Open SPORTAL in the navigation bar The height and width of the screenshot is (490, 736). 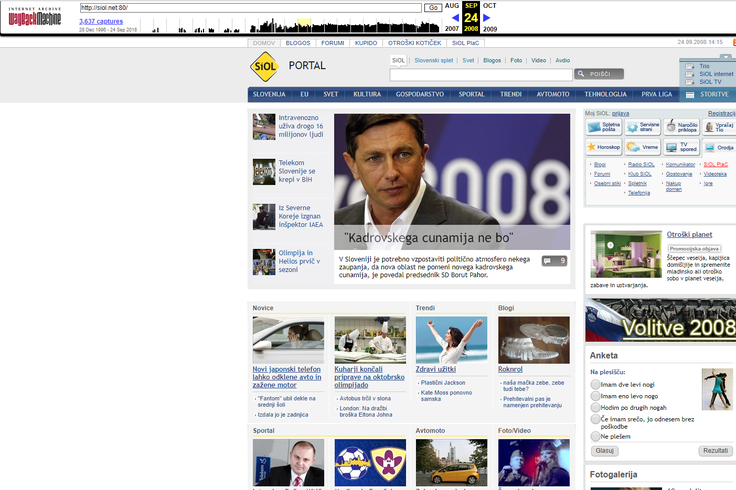pyautogui.click(x=471, y=94)
